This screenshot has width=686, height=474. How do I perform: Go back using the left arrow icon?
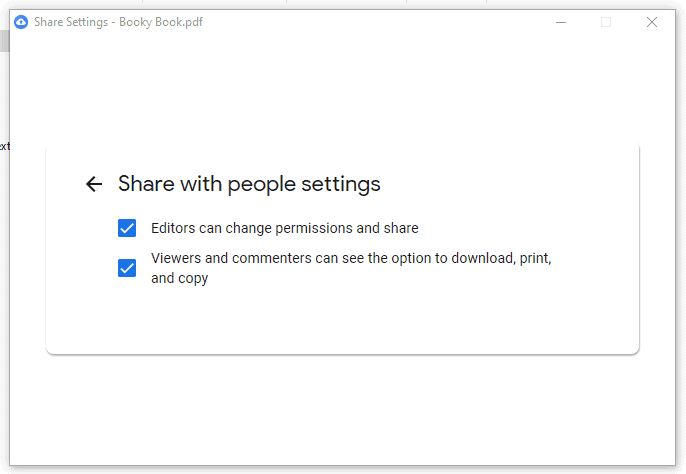[x=94, y=184]
